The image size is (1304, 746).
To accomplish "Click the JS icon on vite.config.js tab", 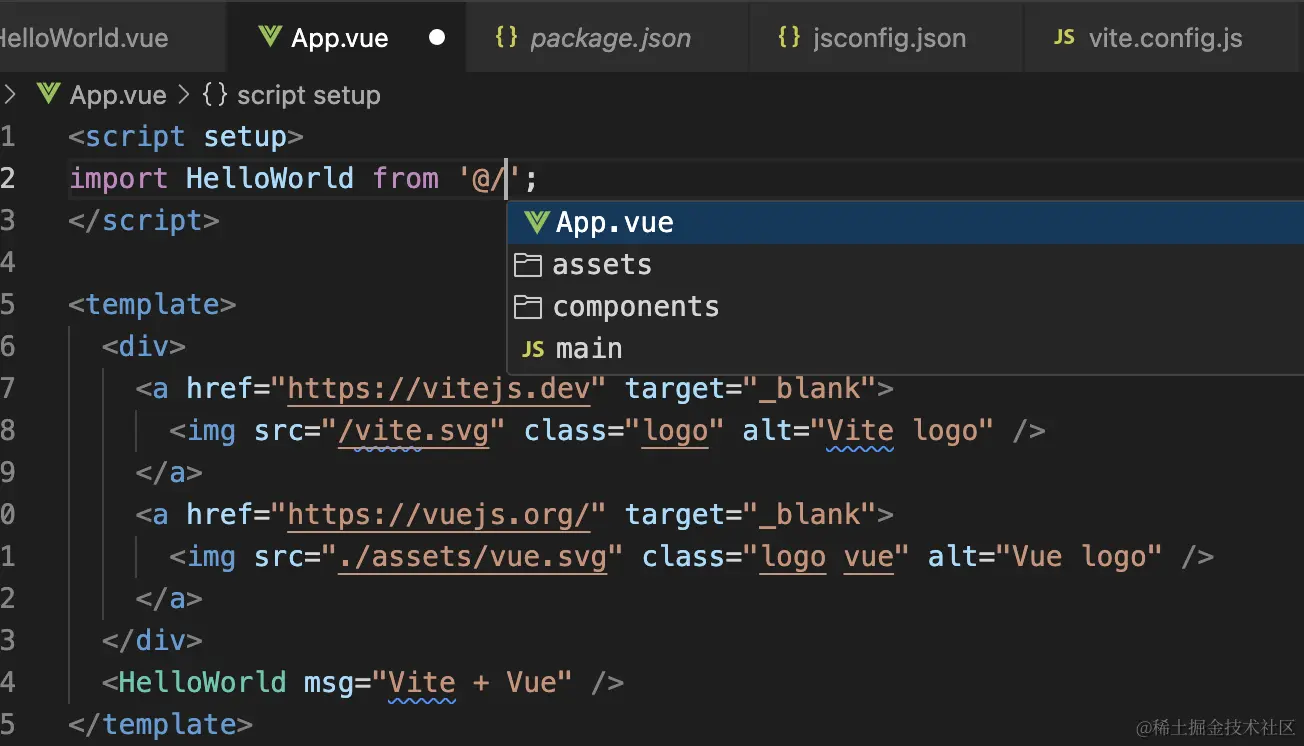I will (1065, 38).
